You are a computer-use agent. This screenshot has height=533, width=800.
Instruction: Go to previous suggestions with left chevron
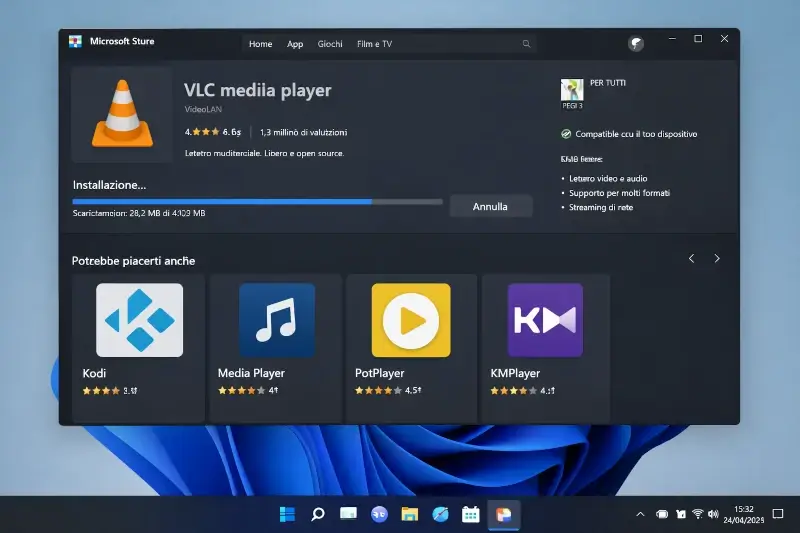pyautogui.click(x=691, y=259)
